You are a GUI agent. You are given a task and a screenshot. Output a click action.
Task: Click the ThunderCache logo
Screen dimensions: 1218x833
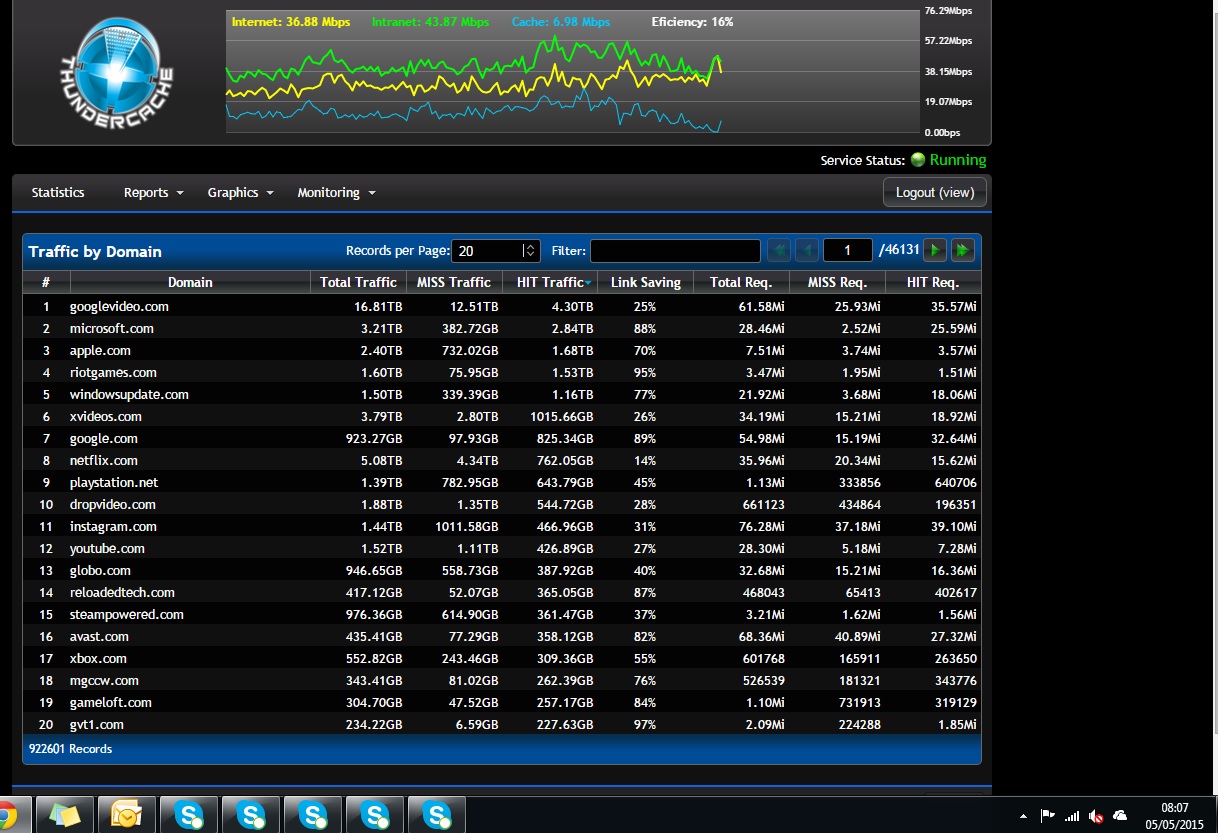116,72
